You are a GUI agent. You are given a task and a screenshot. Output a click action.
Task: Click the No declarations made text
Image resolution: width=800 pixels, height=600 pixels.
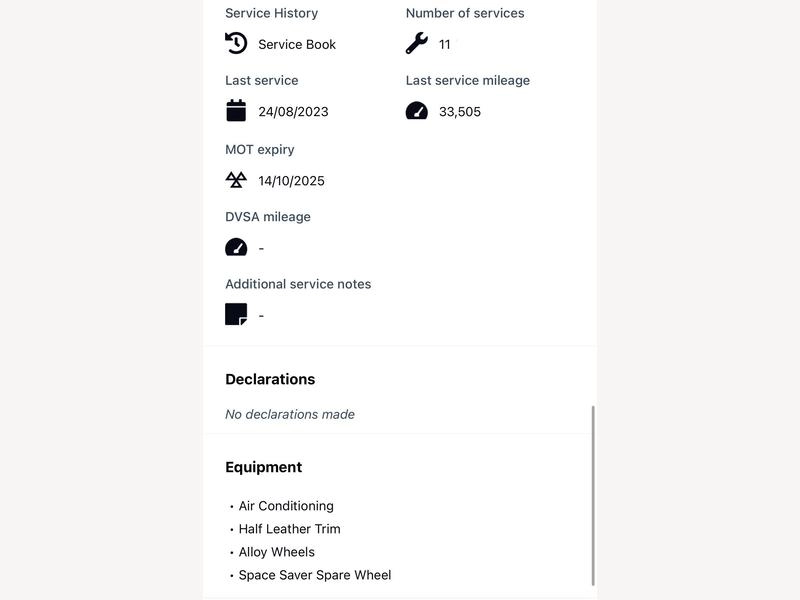click(x=290, y=414)
